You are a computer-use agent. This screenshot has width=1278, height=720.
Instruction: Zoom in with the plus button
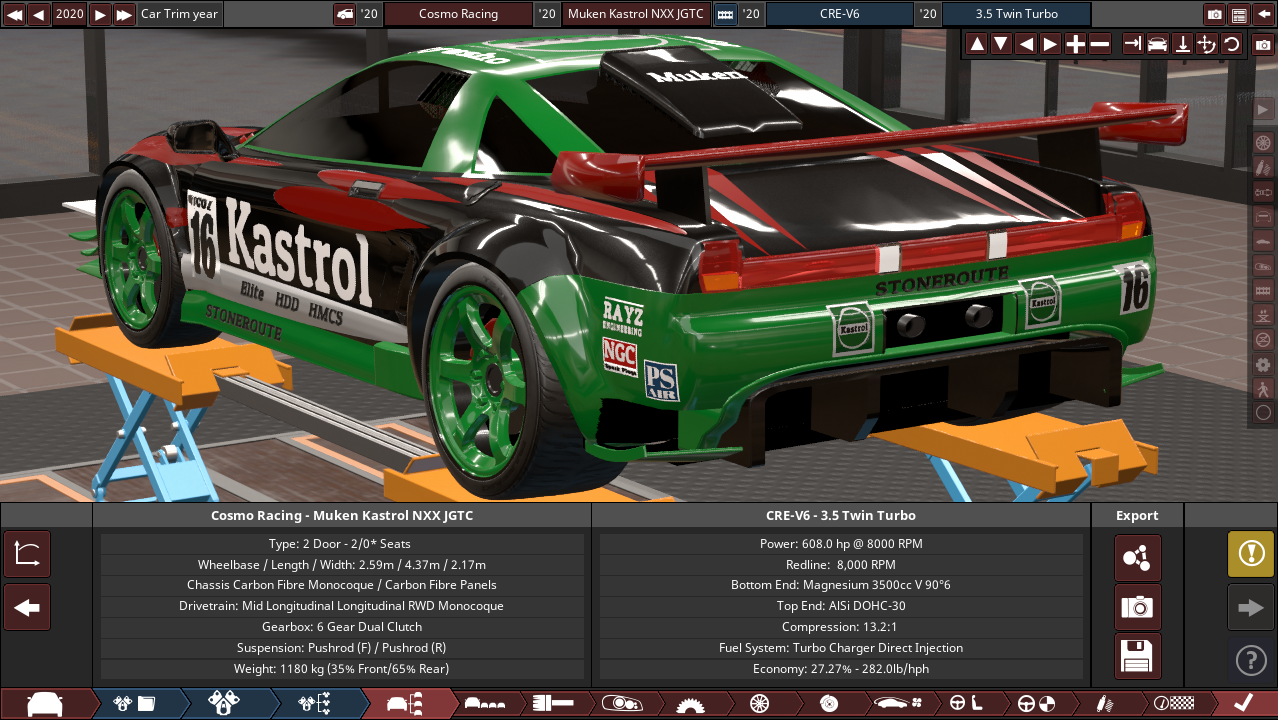point(1075,44)
